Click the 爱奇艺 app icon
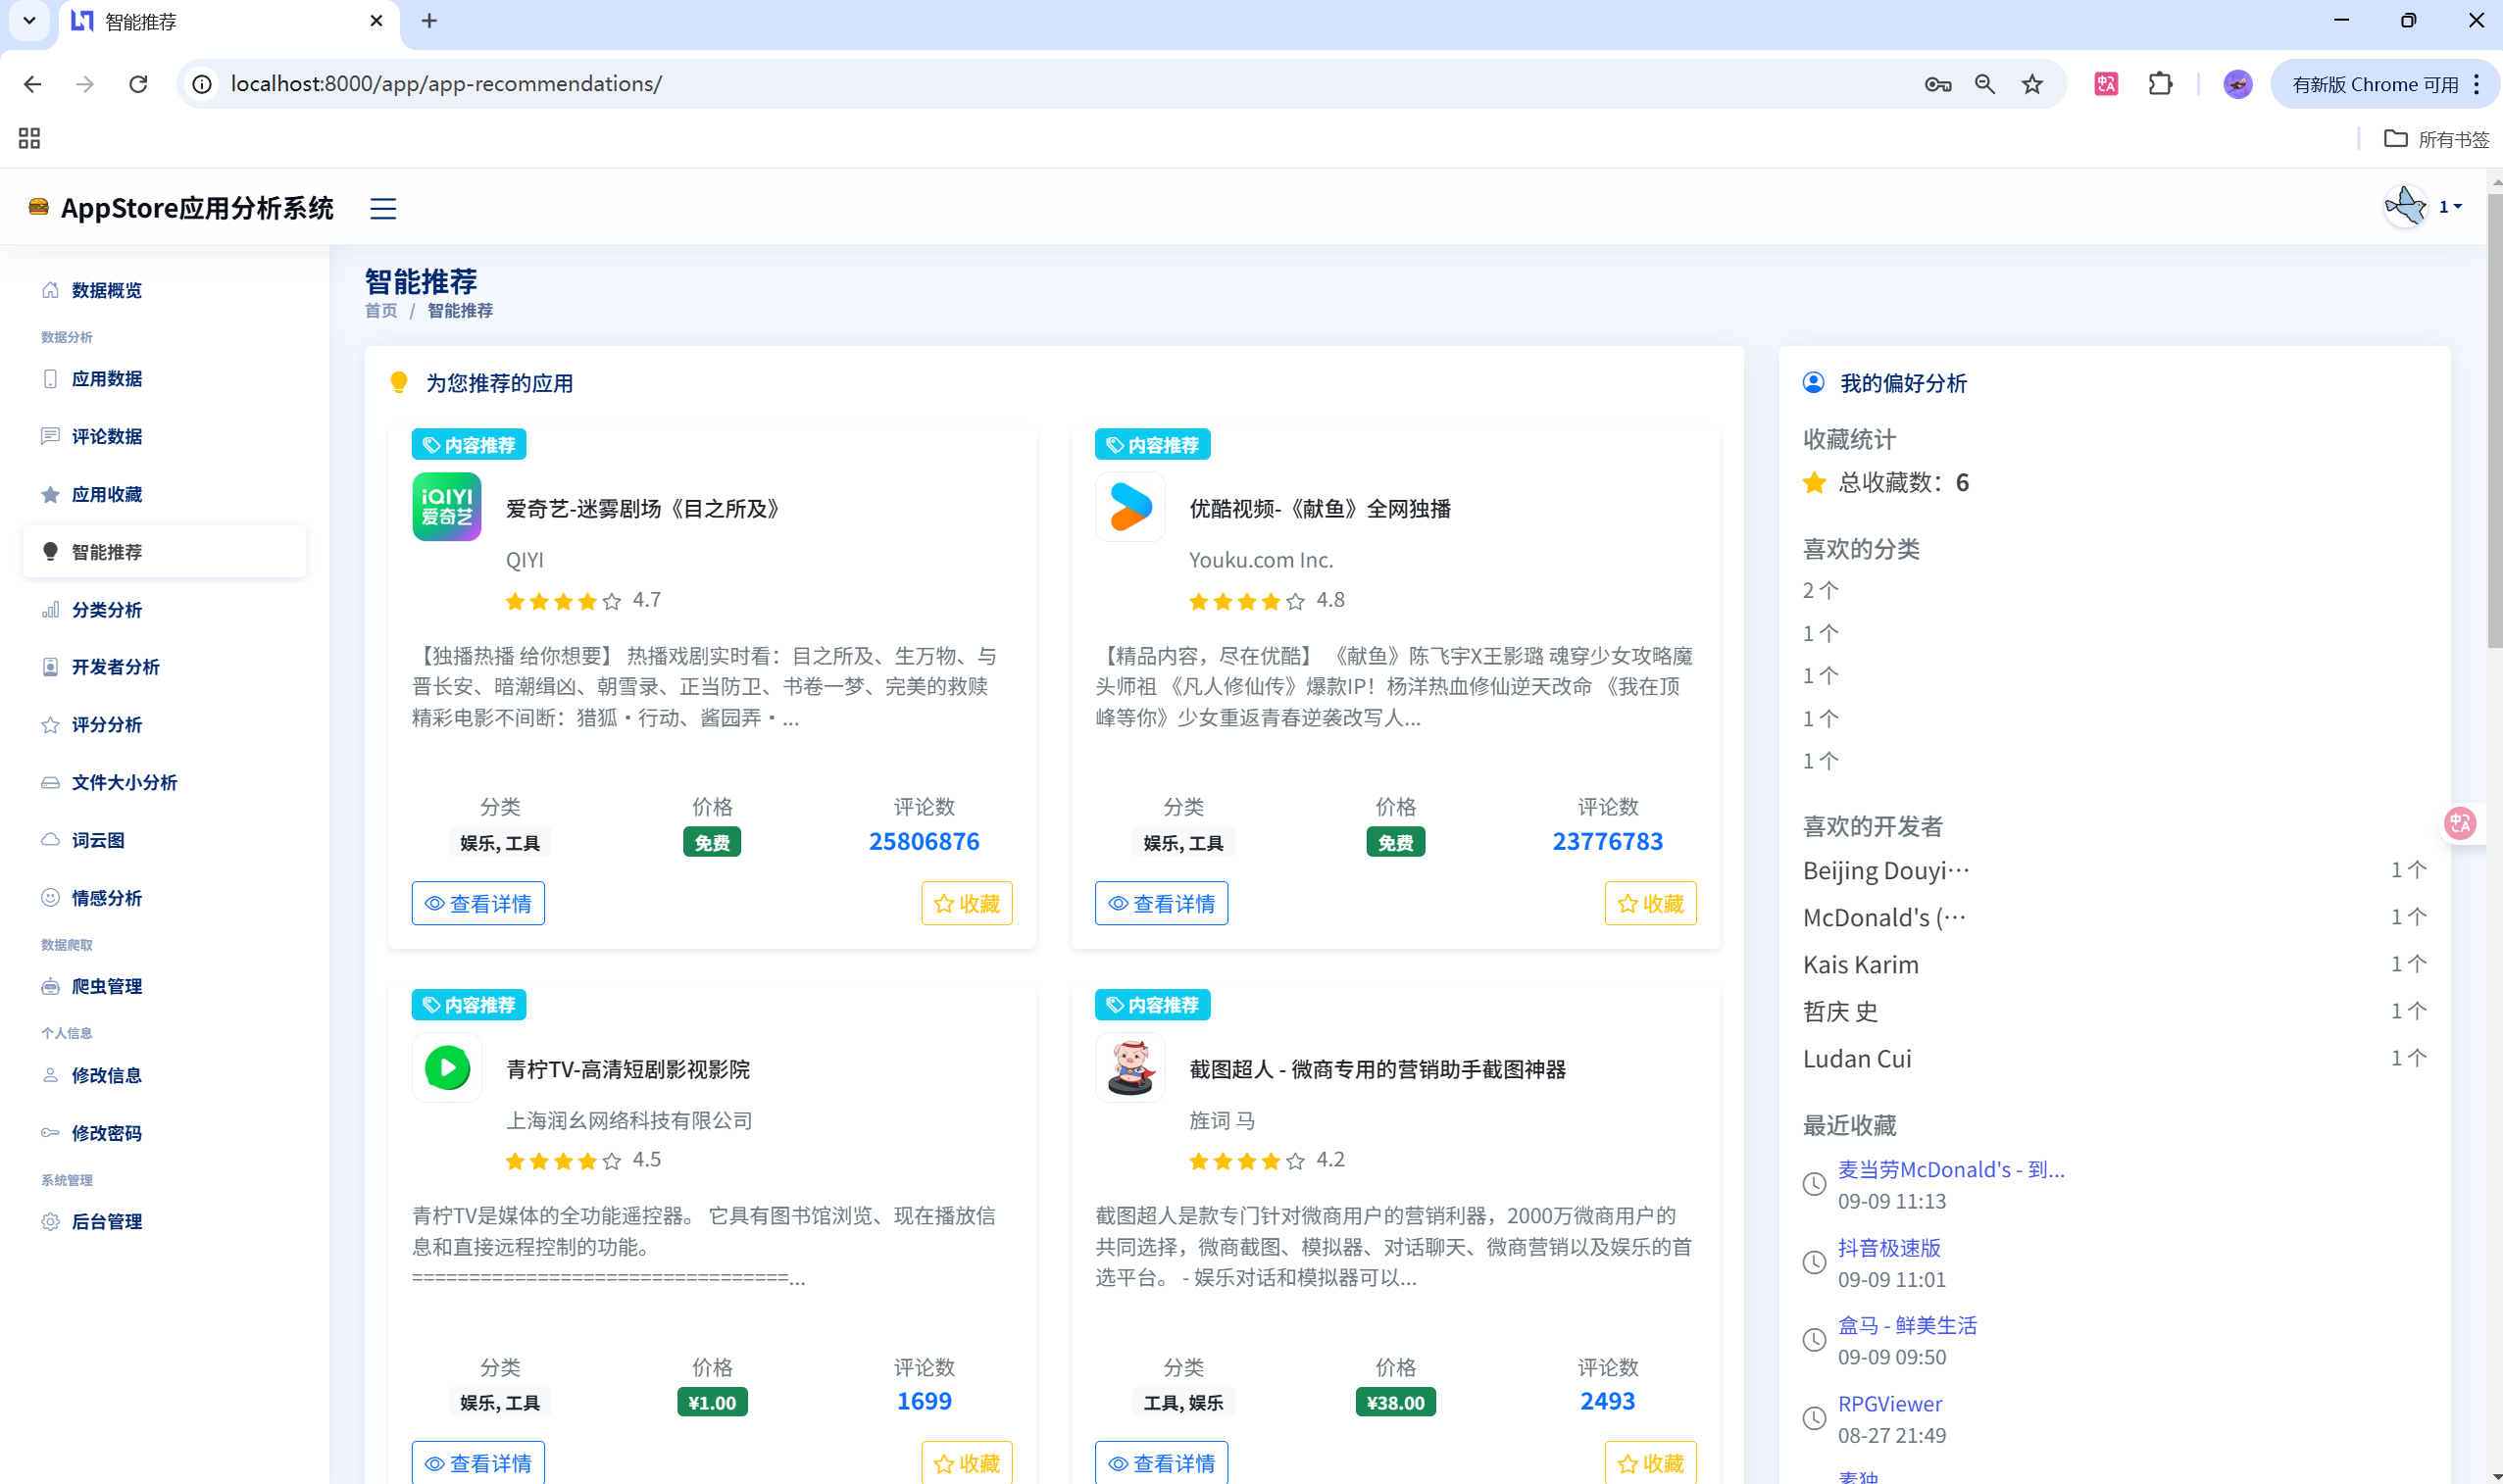 (x=447, y=507)
